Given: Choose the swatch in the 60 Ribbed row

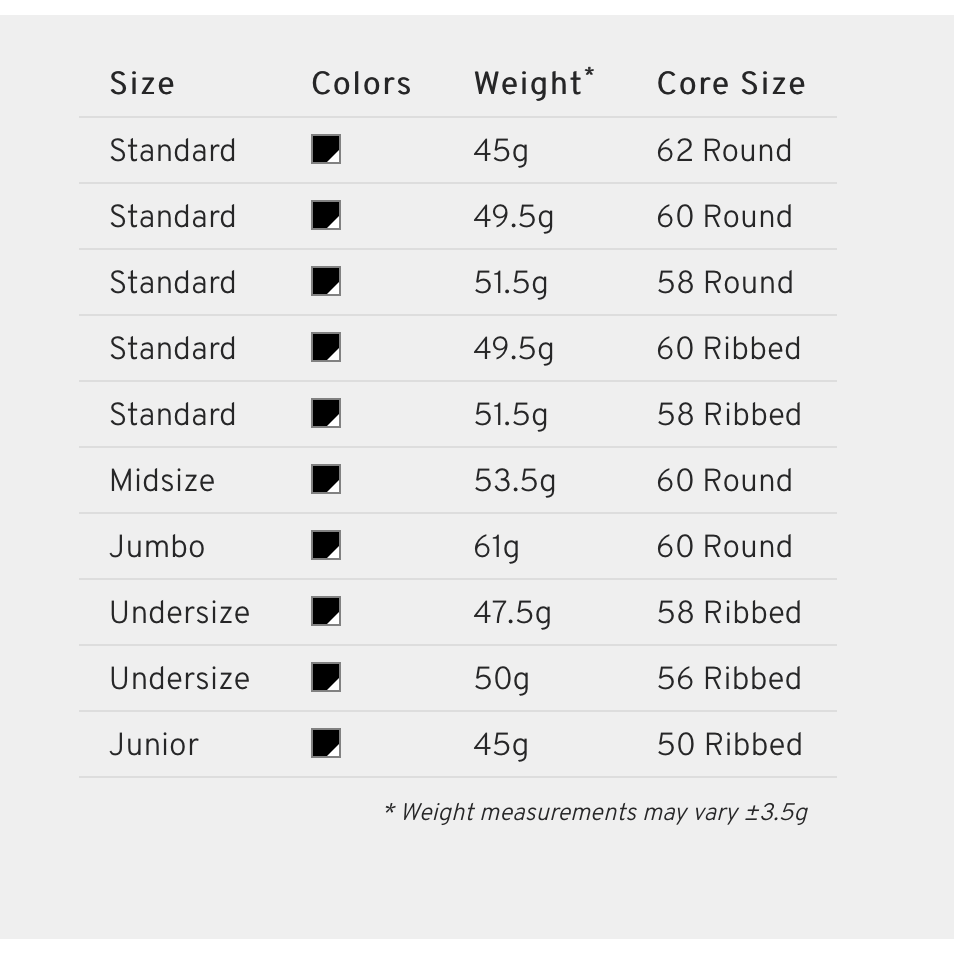Looking at the screenshot, I should (326, 348).
